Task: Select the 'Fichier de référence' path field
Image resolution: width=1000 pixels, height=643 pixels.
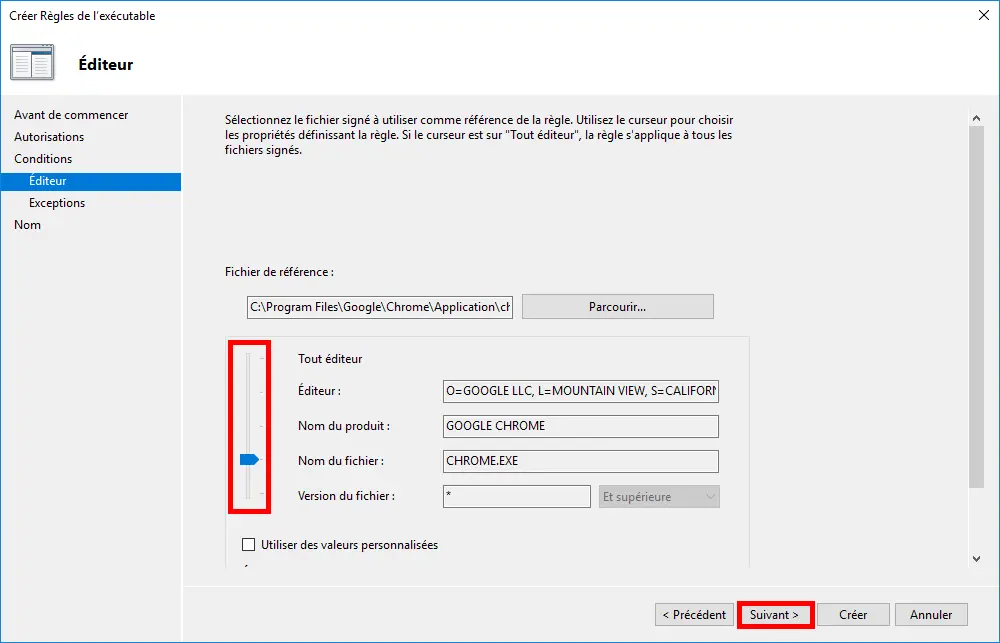Action: pos(379,306)
